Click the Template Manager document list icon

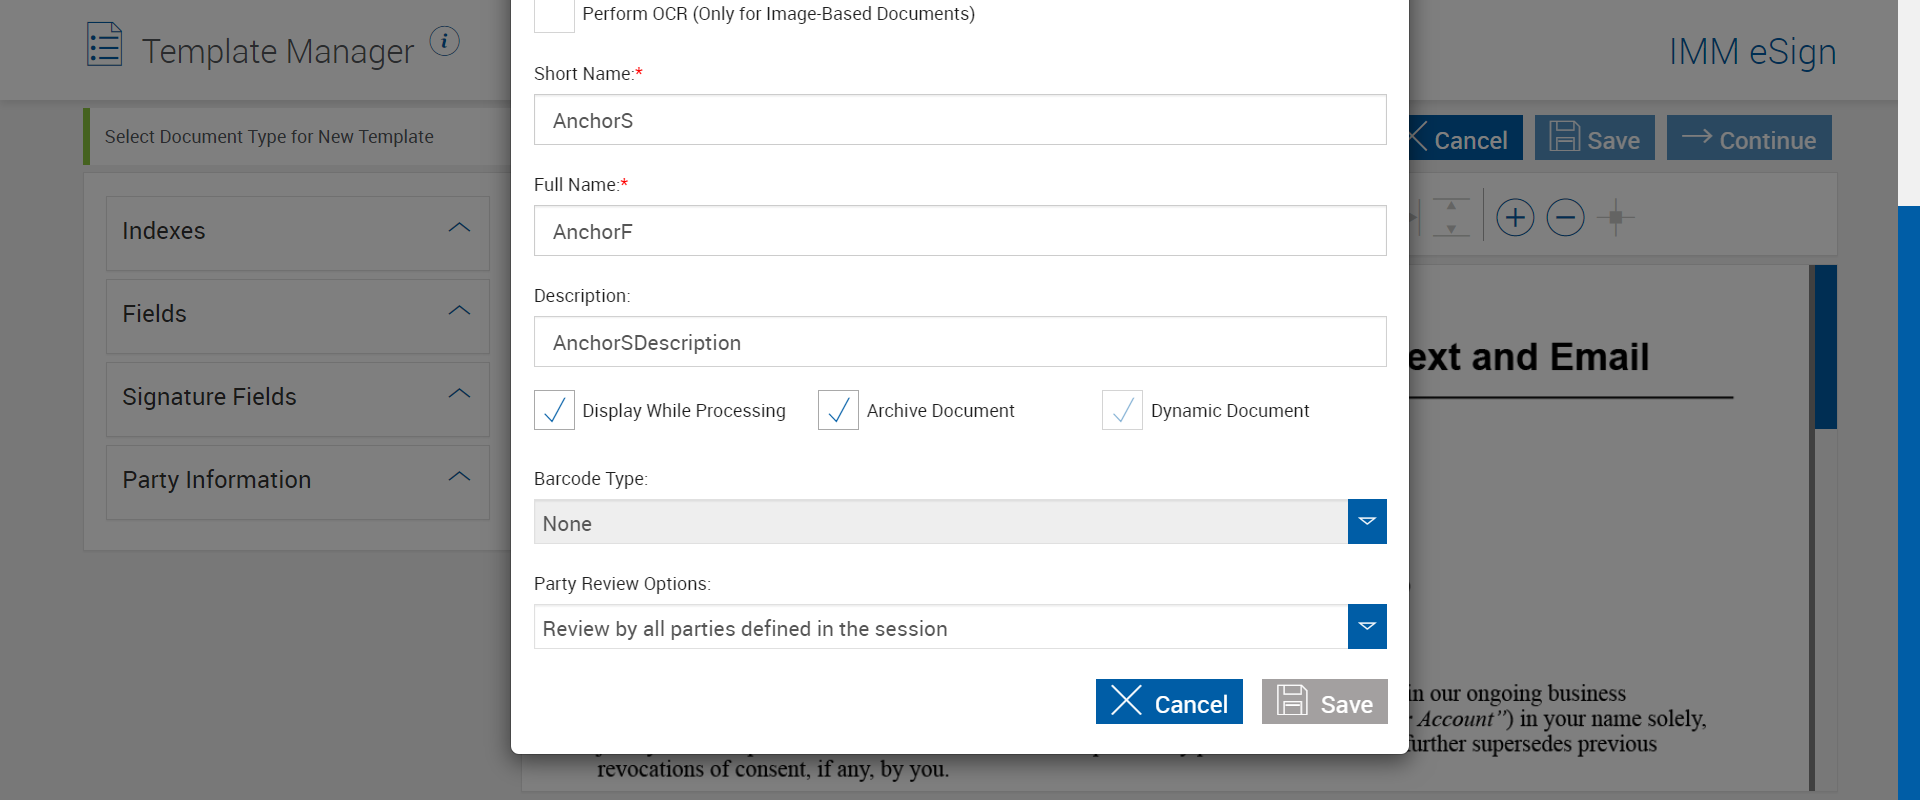click(104, 45)
